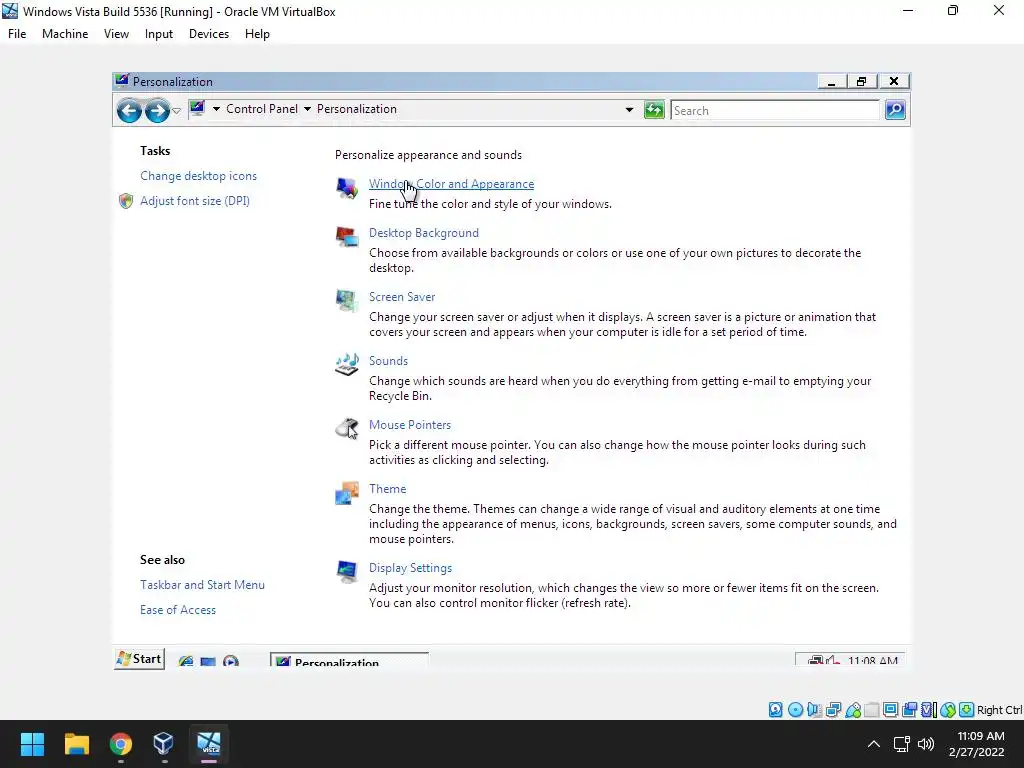This screenshot has height=768, width=1024.
Task: Click the Windows 11 Start button
Action: [32, 744]
